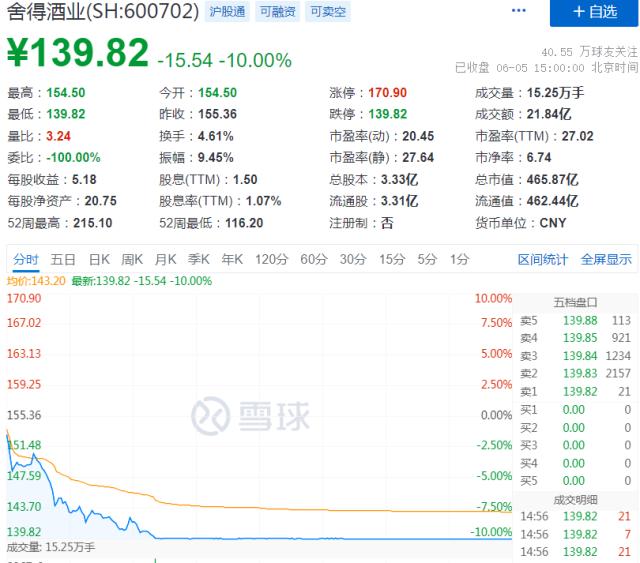This screenshot has width=640, height=563.
Task: Click 全屏显示 to show fullscreen
Action: coord(606,259)
